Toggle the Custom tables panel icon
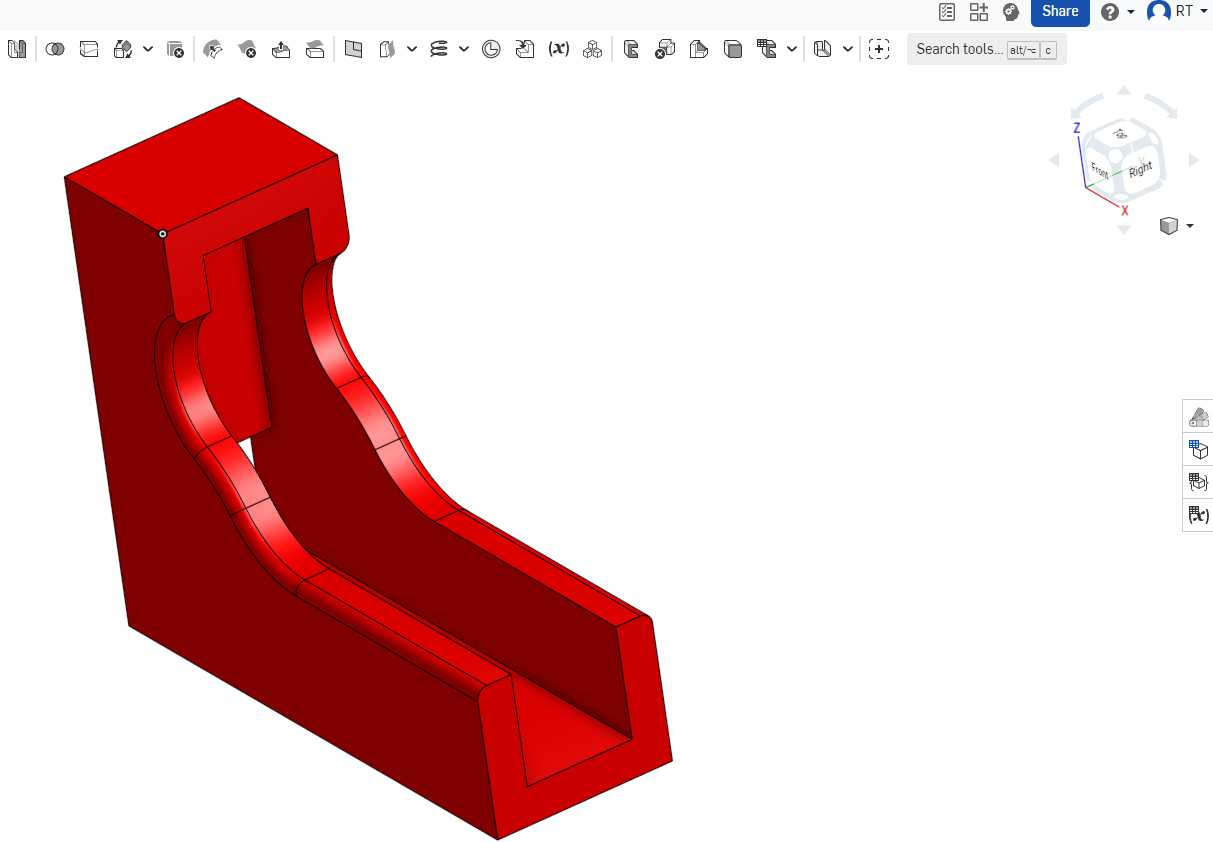 click(1197, 482)
